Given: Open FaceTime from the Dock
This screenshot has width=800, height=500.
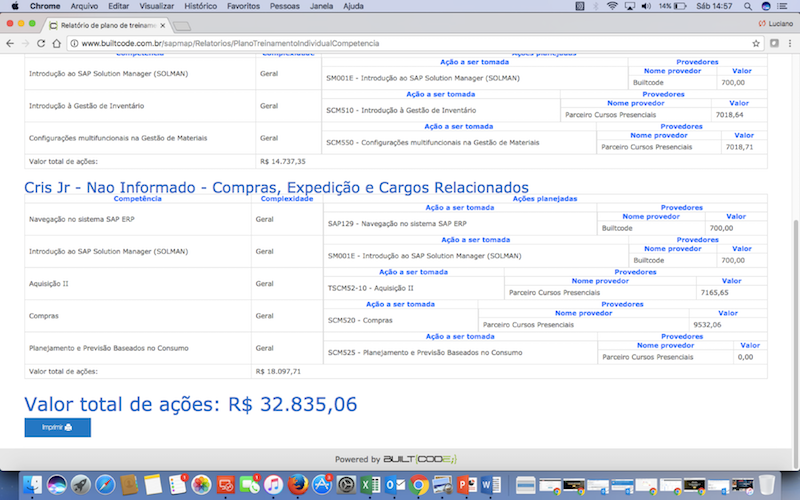Looking at the screenshot, I should click(249, 484).
